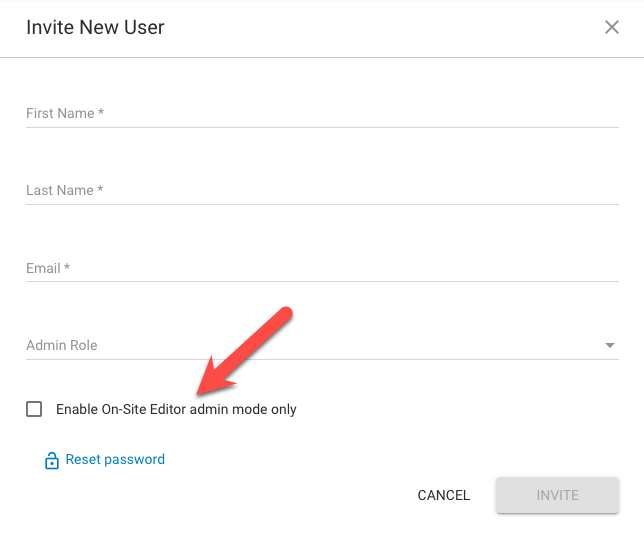Image resolution: width=644 pixels, height=557 pixels.
Task: Close the Invite New User dialog
Action: (612, 27)
